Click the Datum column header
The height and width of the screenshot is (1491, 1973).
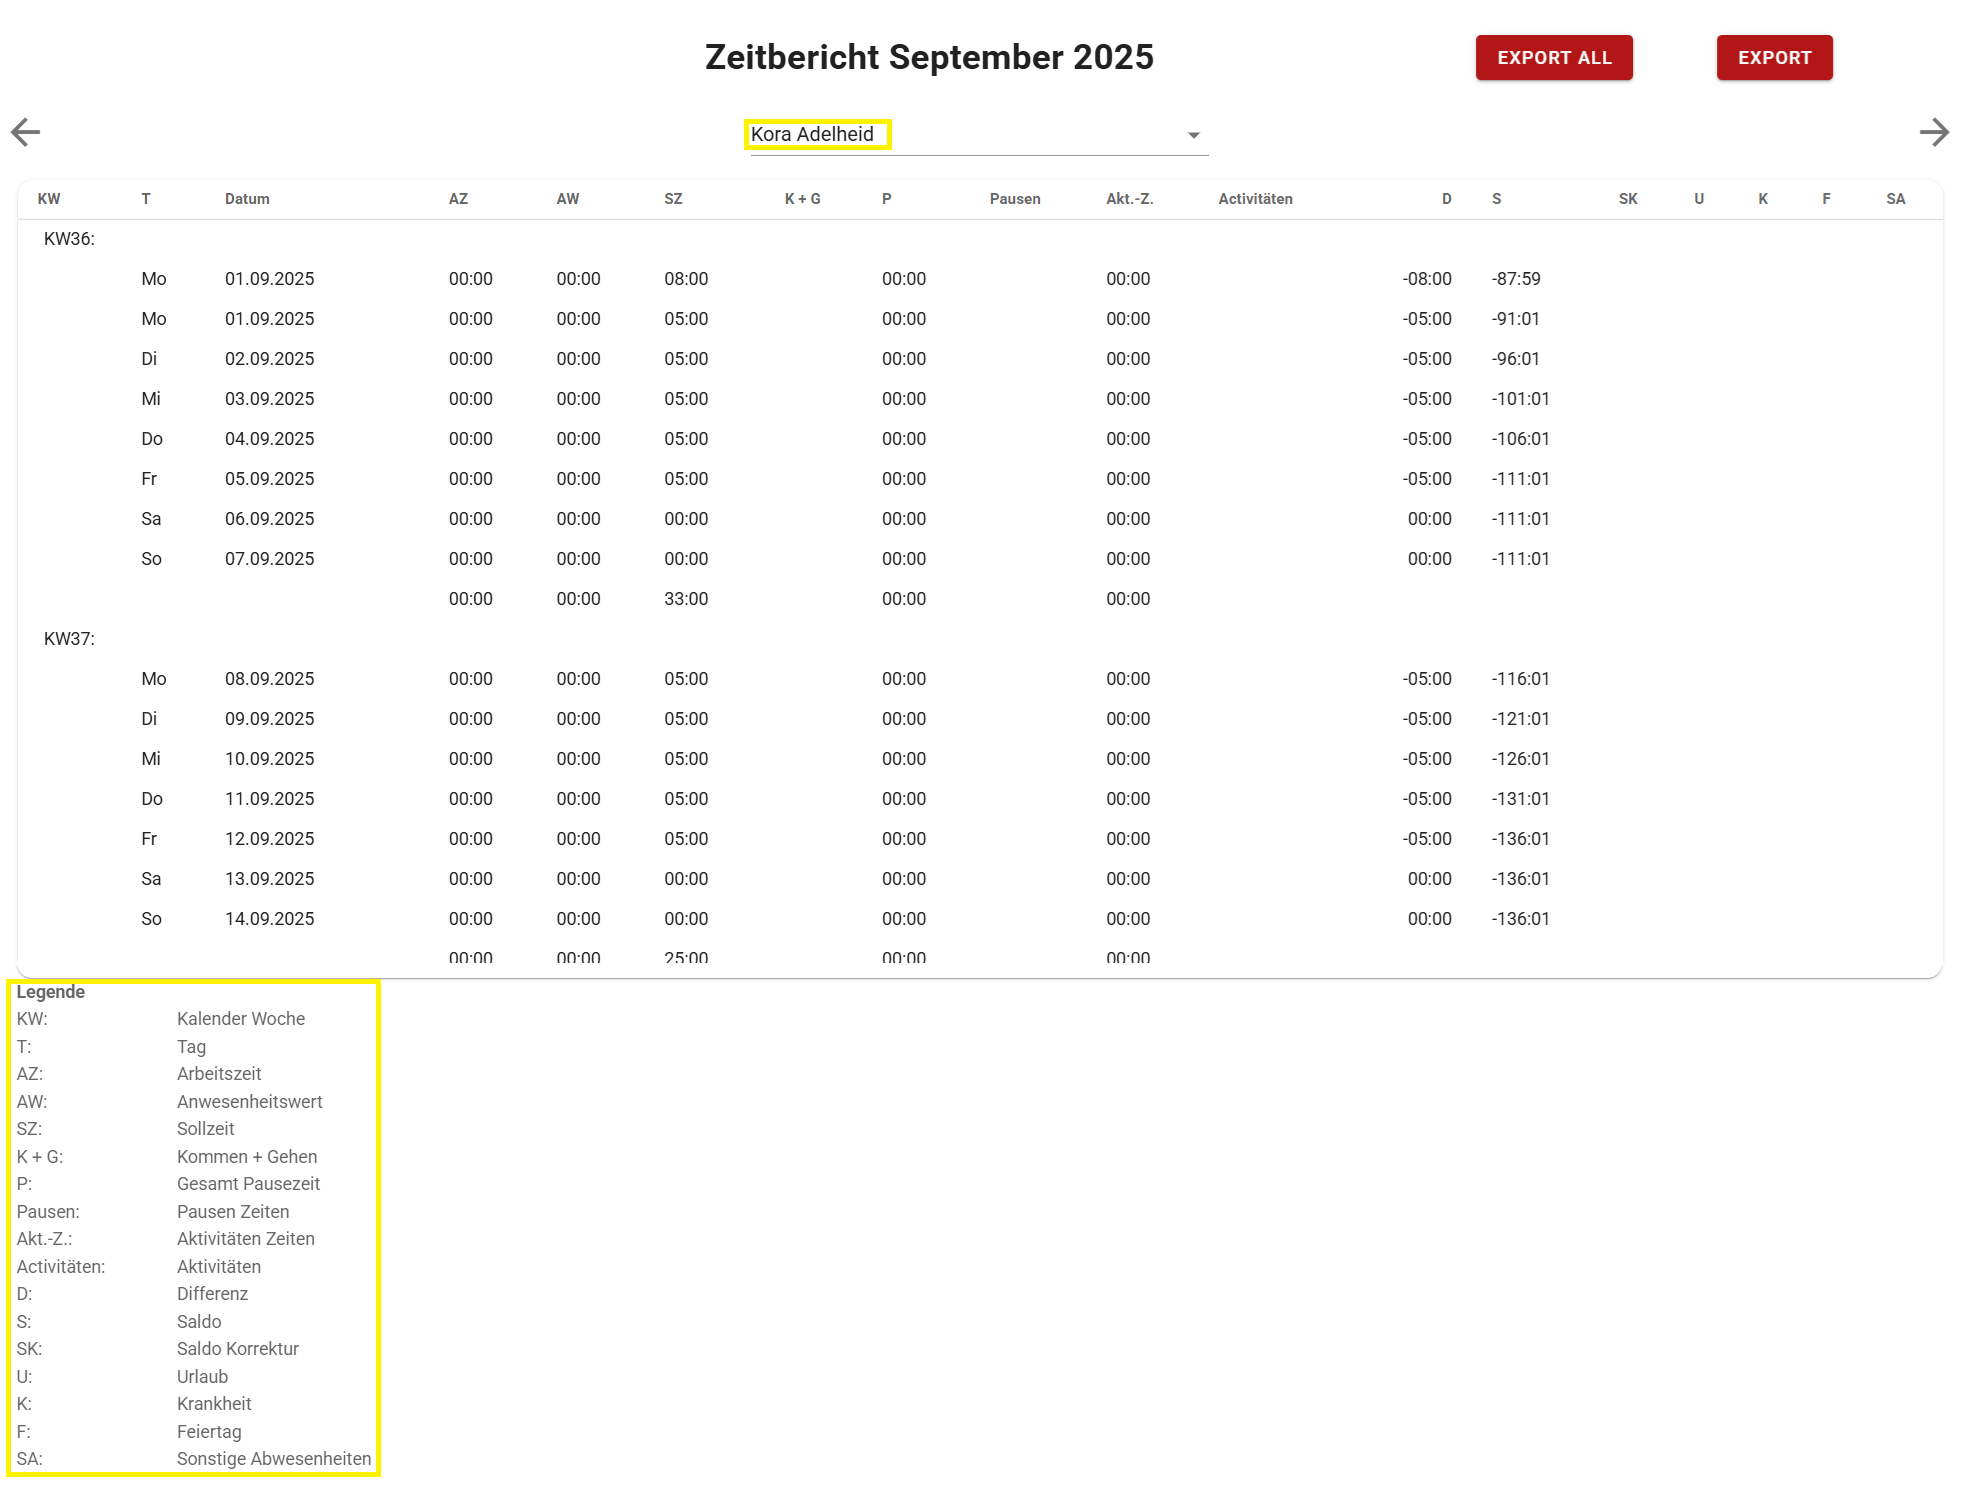tap(247, 199)
